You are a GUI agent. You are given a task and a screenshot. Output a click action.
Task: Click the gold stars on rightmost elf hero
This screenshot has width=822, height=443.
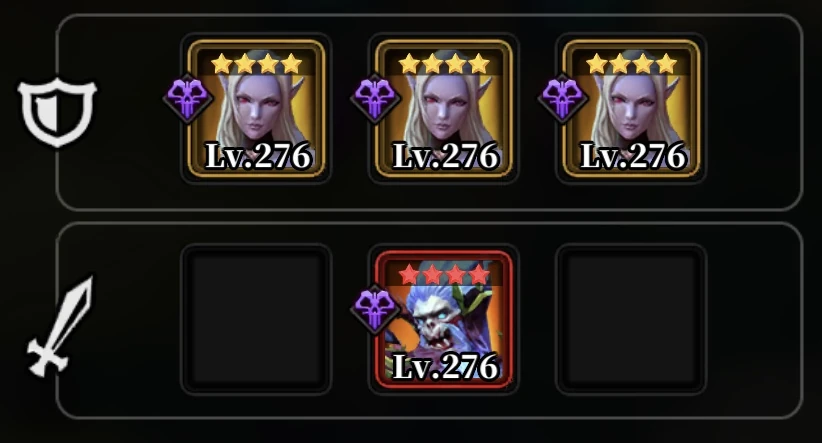tap(631, 64)
